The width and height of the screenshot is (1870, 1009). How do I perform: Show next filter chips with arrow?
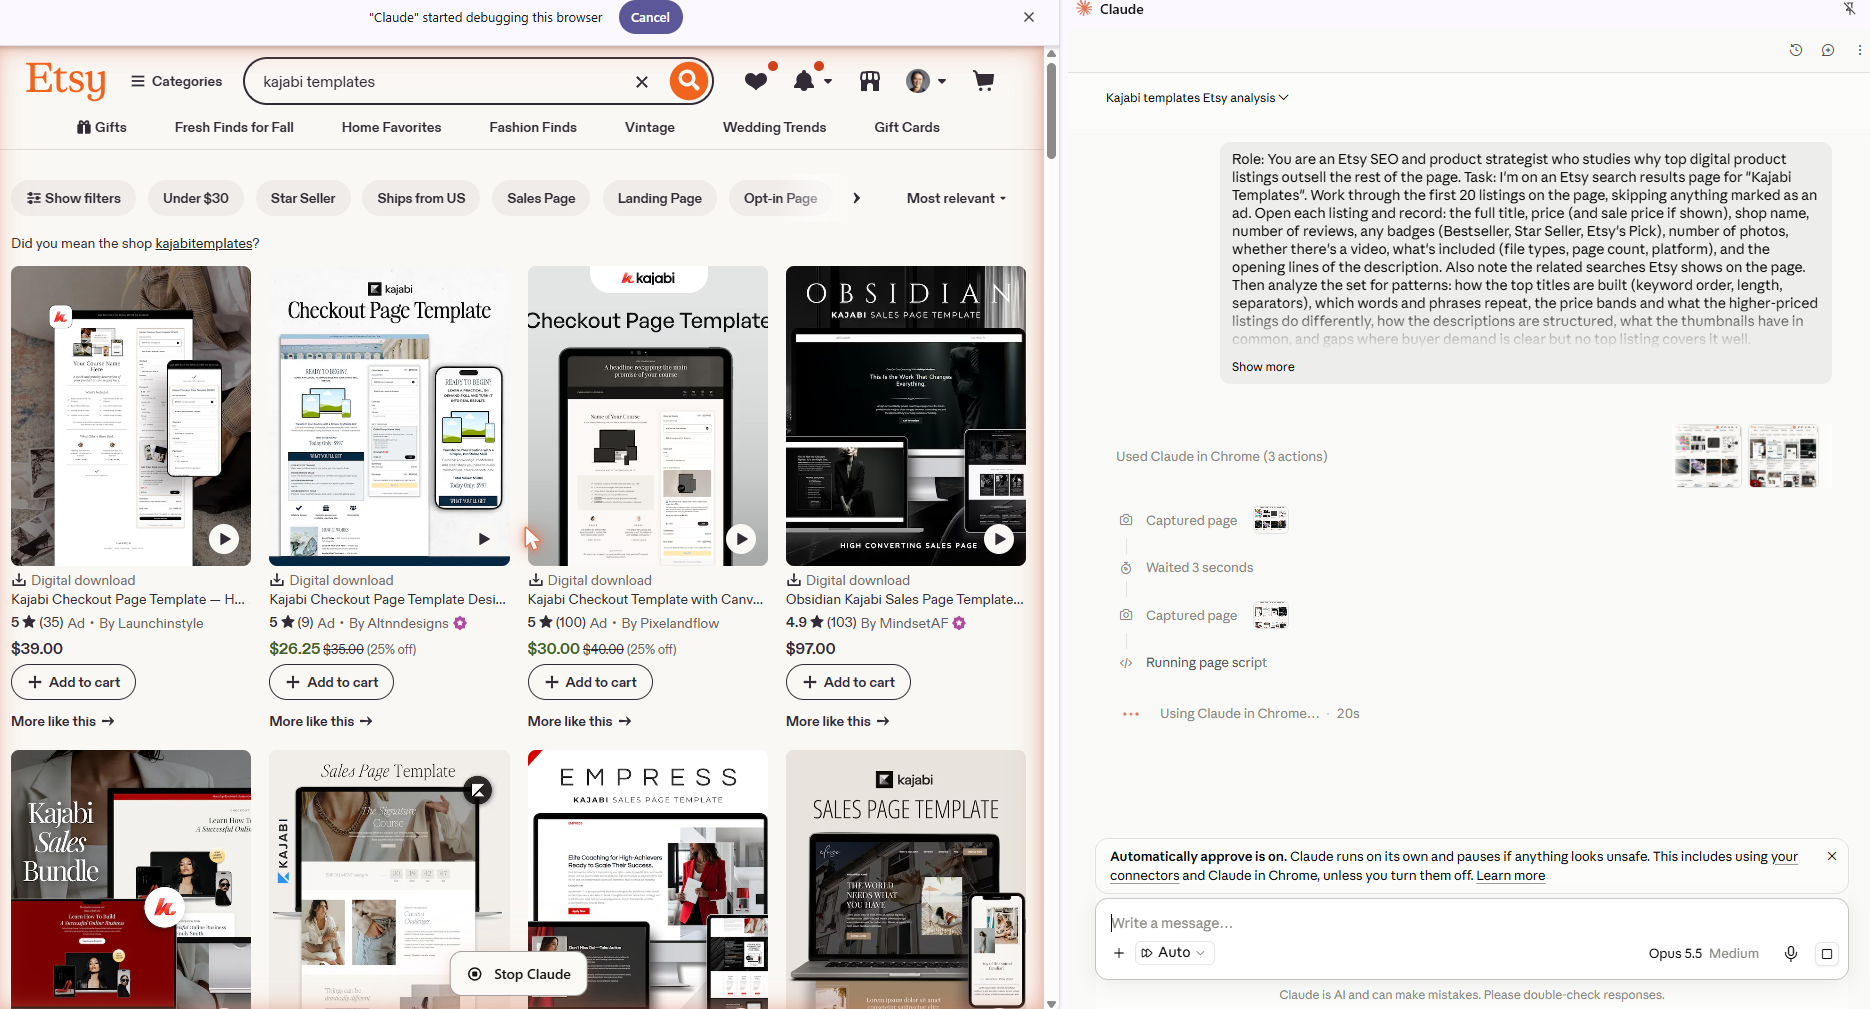point(856,198)
